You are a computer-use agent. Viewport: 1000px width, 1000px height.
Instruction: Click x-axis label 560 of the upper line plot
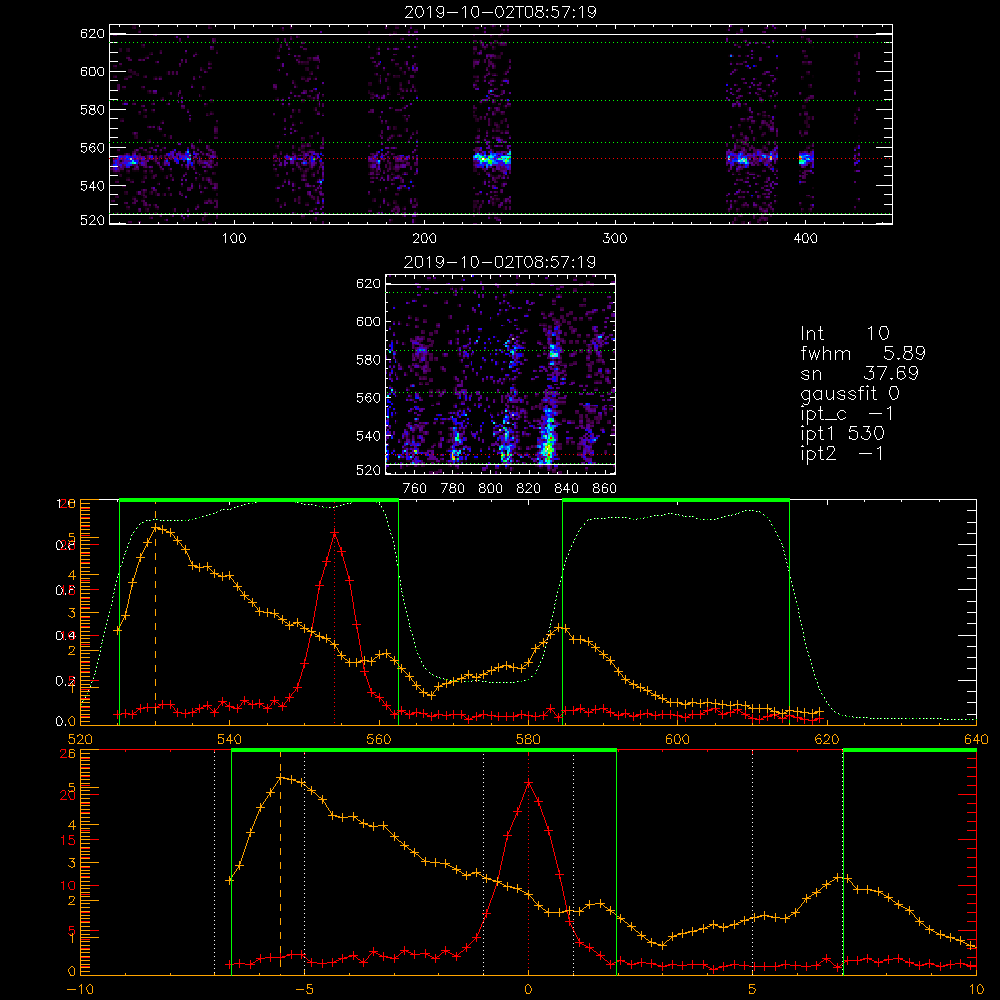pyautogui.click(x=379, y=740)
